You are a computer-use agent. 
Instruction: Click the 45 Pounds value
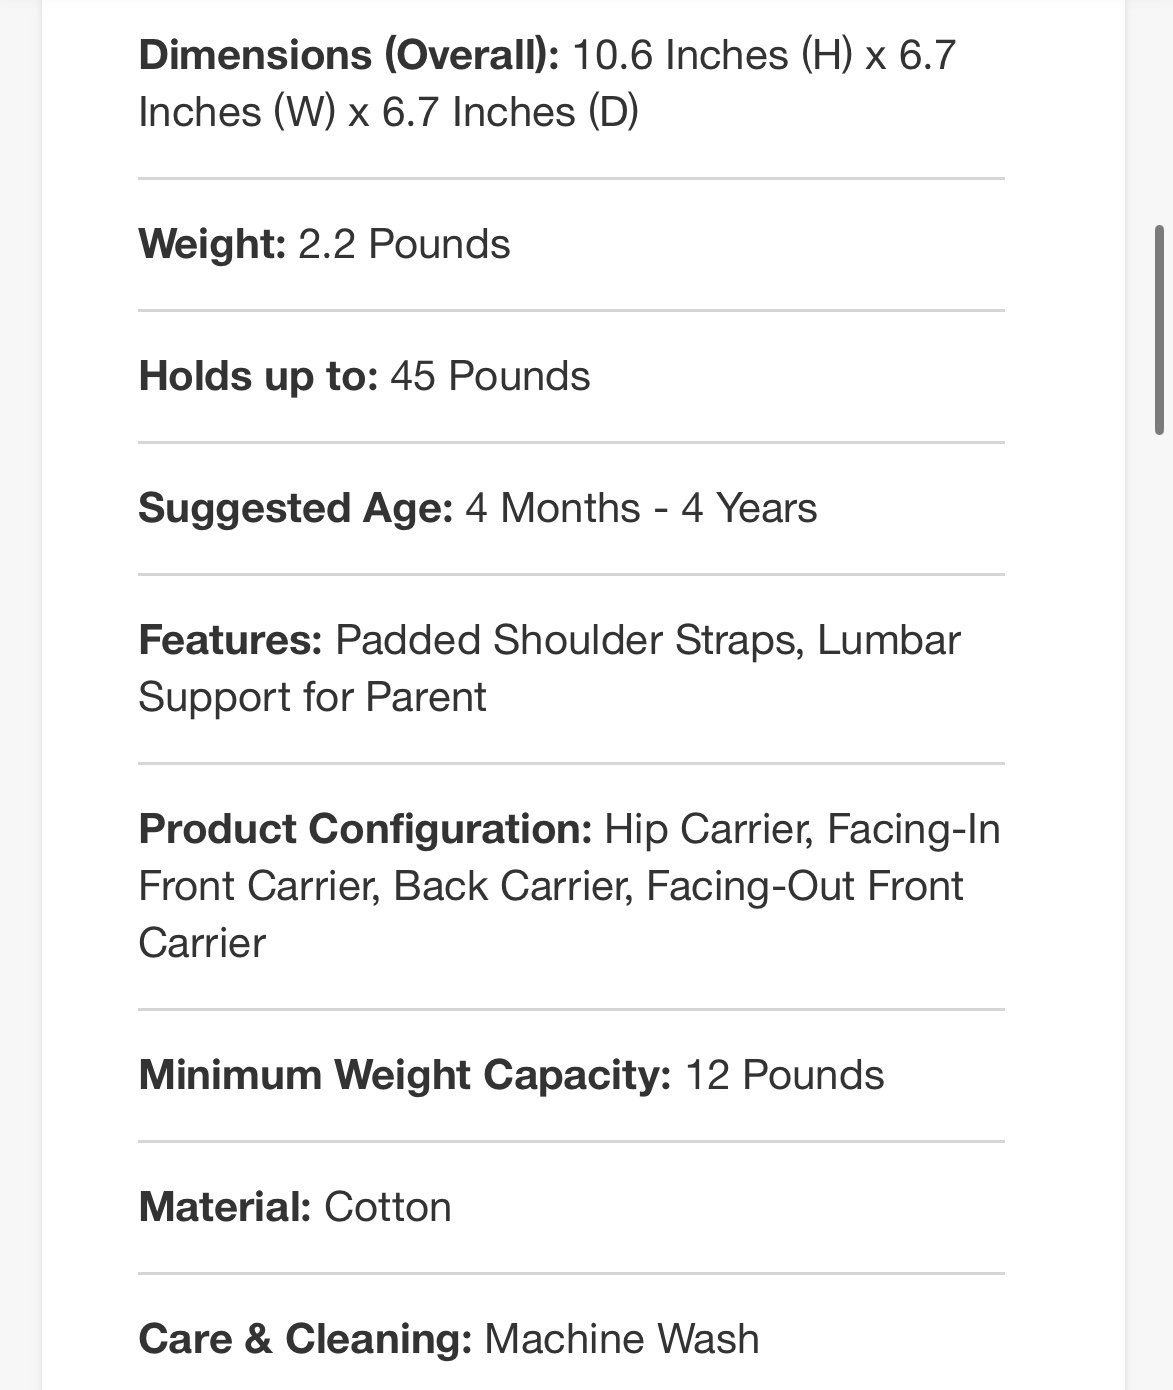(490, 377)
